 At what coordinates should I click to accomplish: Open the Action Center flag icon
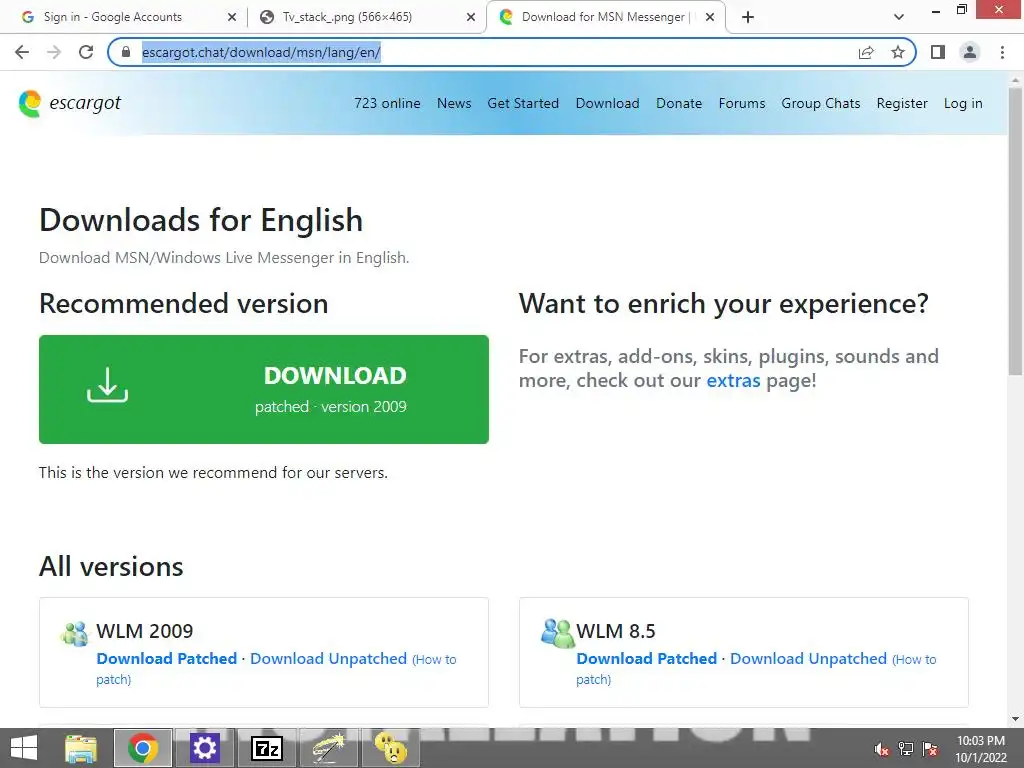(930, 749)
